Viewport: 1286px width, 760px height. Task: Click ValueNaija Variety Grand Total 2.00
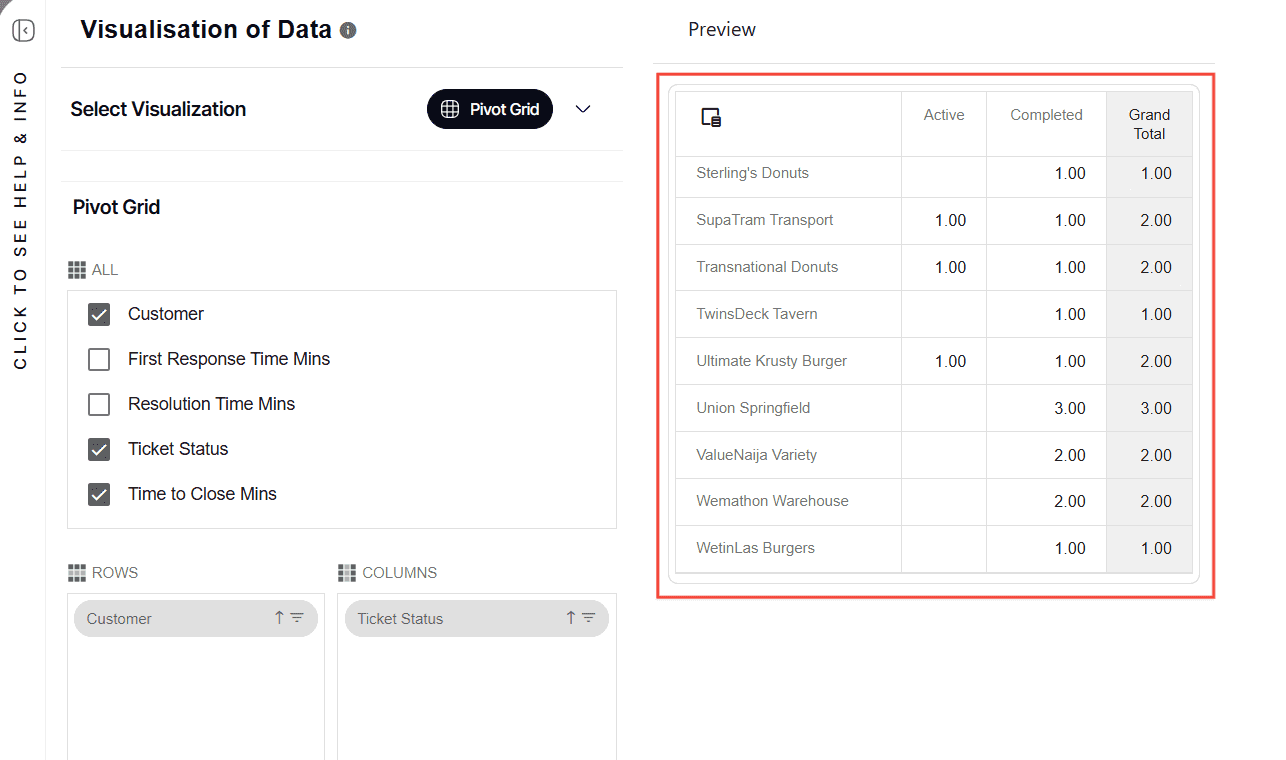[x=1156, y=455]
